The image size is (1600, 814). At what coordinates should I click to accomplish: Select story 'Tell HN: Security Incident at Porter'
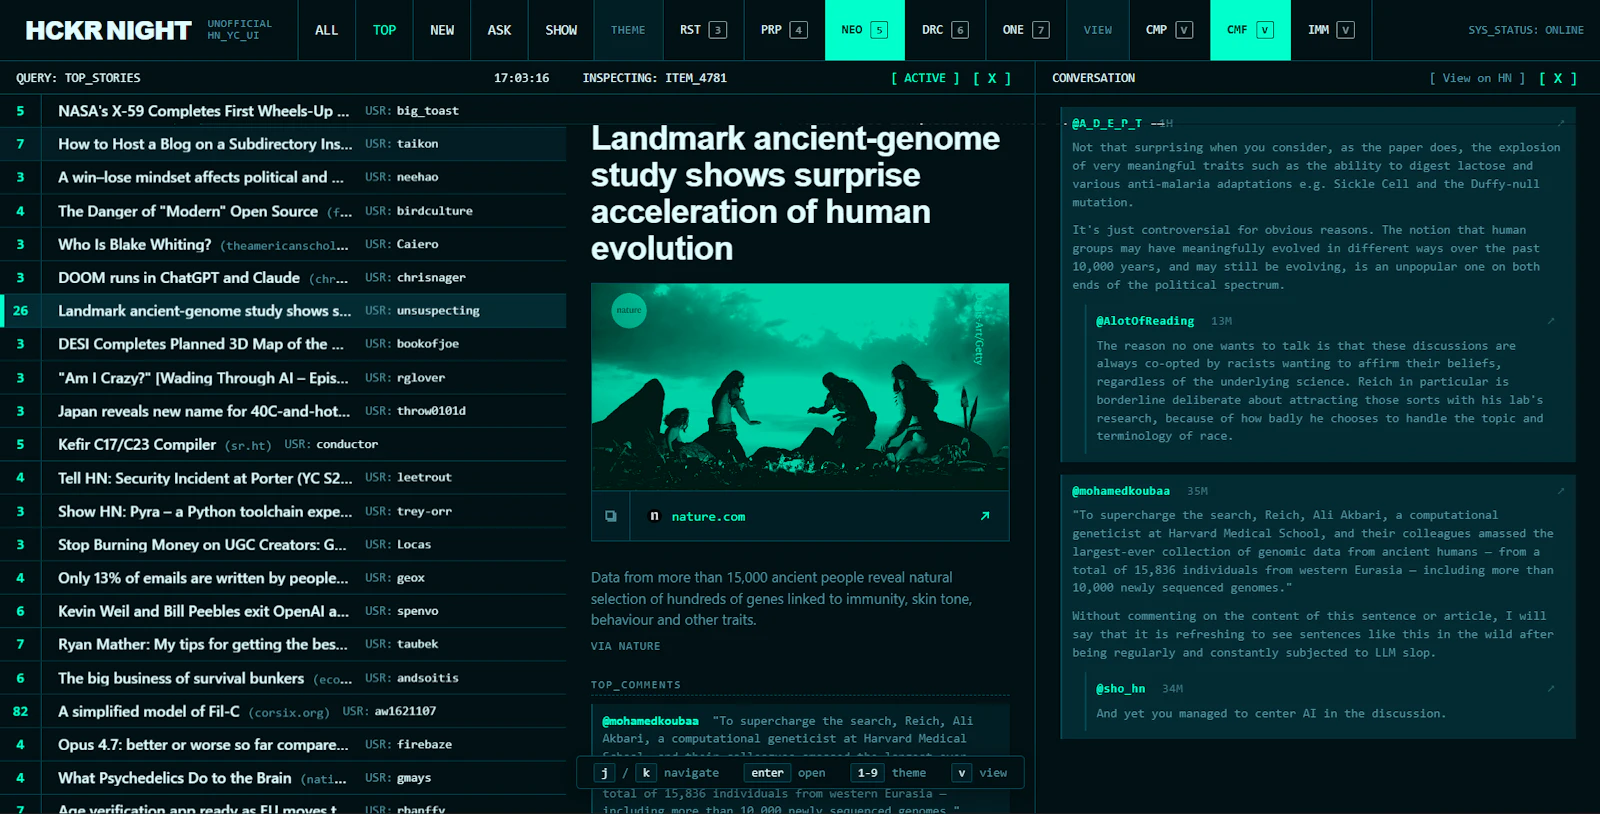(x=283, y=477)
